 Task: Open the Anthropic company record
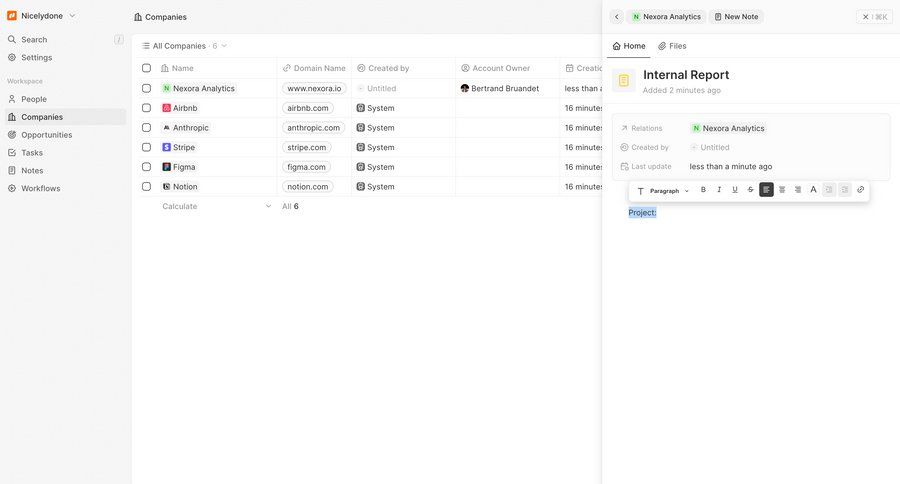(186, 127)
